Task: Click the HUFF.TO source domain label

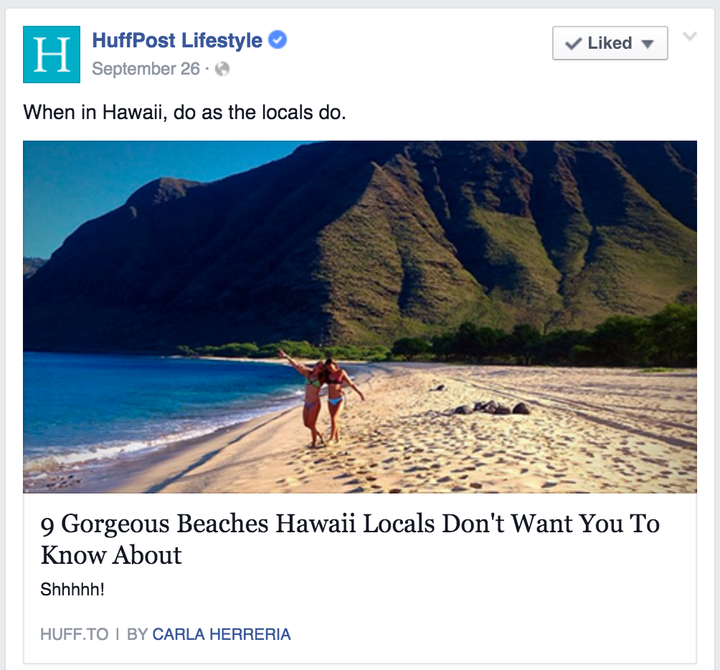Action: tap(74, 634)
